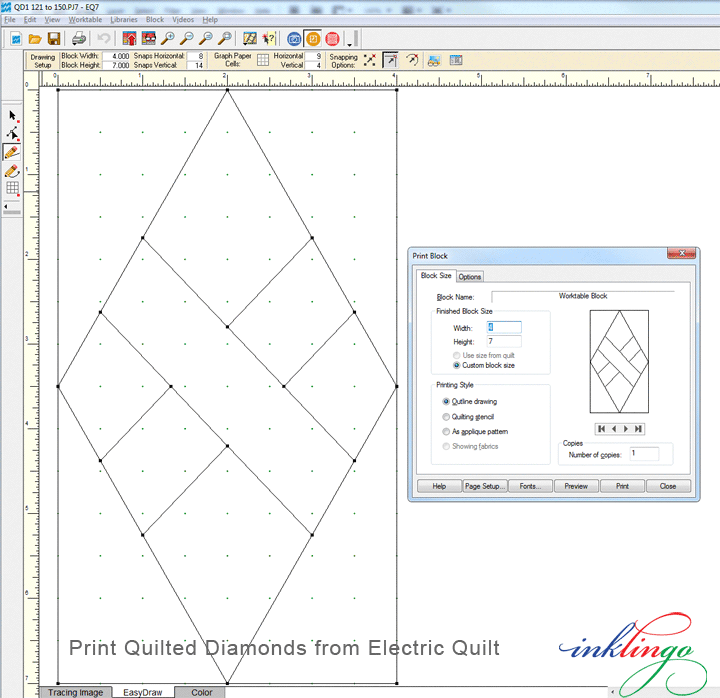Open the worktable tools dropdown arrow in toolbar
The image size is (720, 698).
pyautogui.click(x=349, y=45)
